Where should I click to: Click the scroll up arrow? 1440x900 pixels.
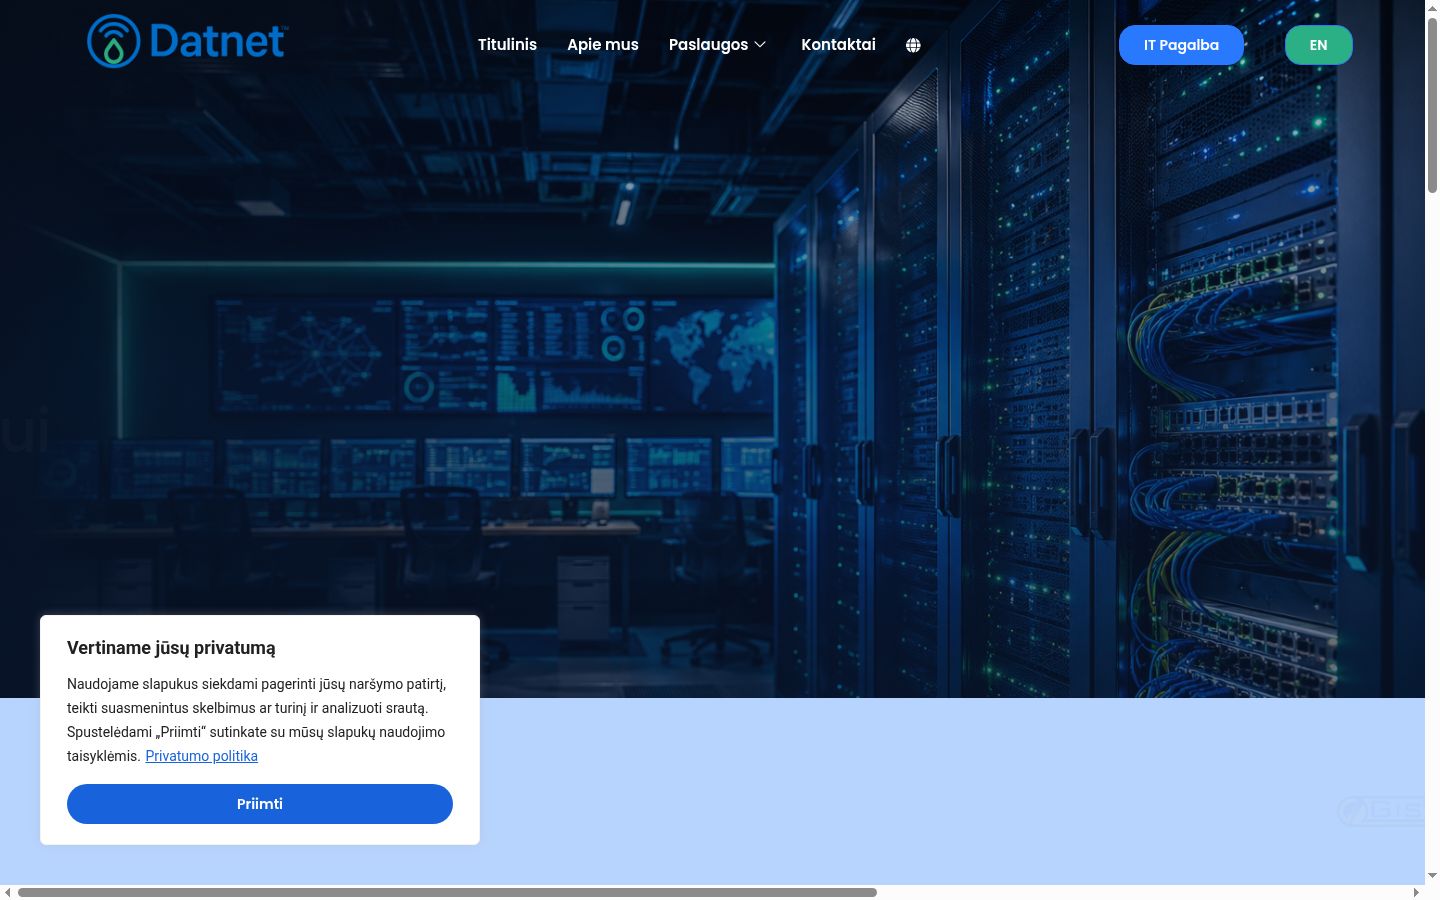click(x=1432, y=8)
